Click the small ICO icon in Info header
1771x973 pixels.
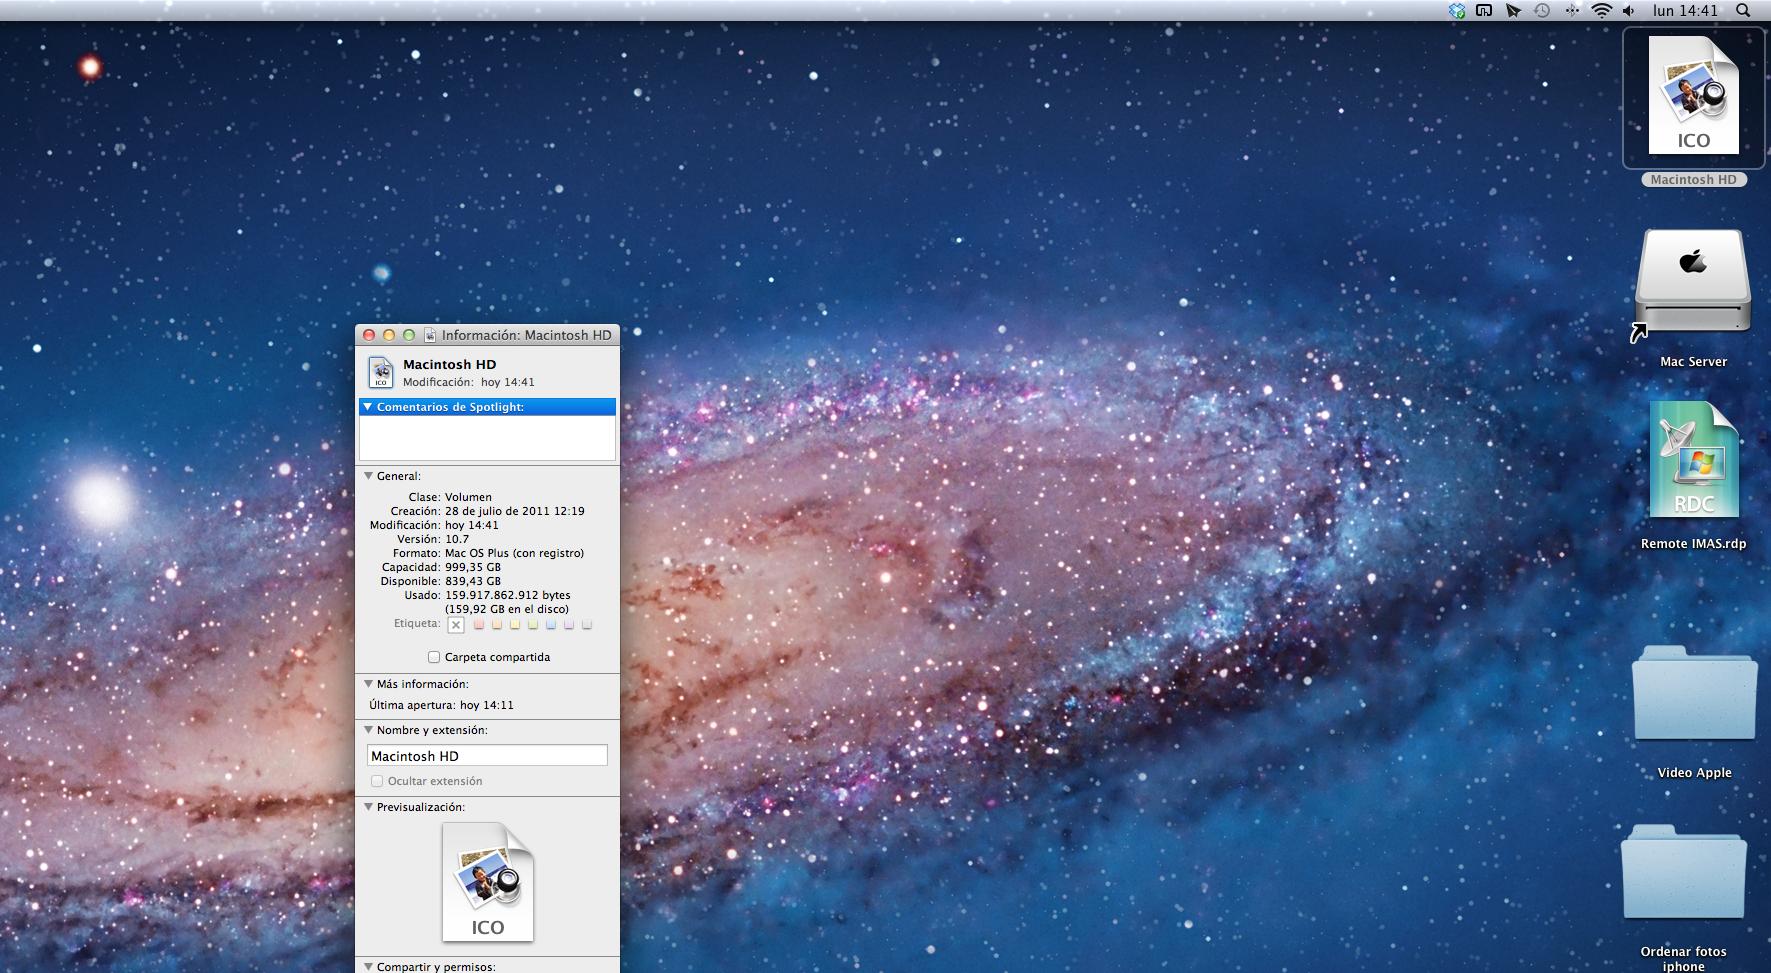point(380,372)
